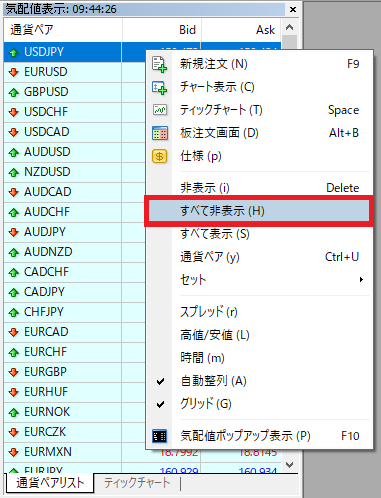Click the green up arrow next to GBPUSD

(x=14, y=92)
